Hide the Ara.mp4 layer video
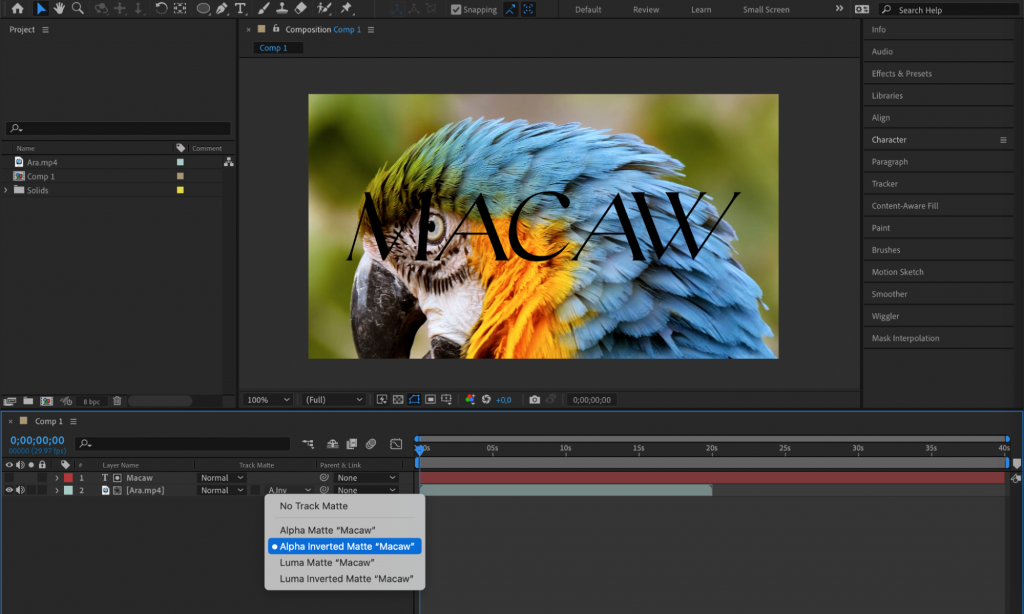 (x=9, y=490)
